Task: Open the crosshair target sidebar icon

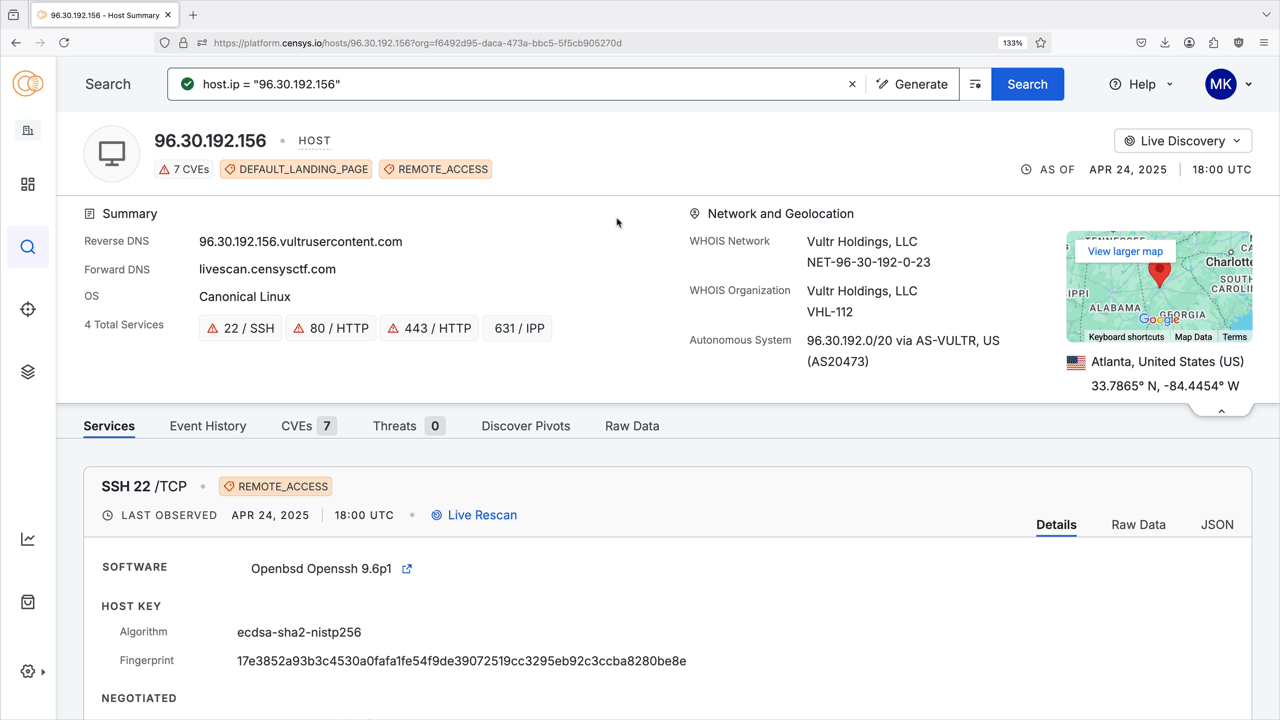Action: (x=28, y=309)
